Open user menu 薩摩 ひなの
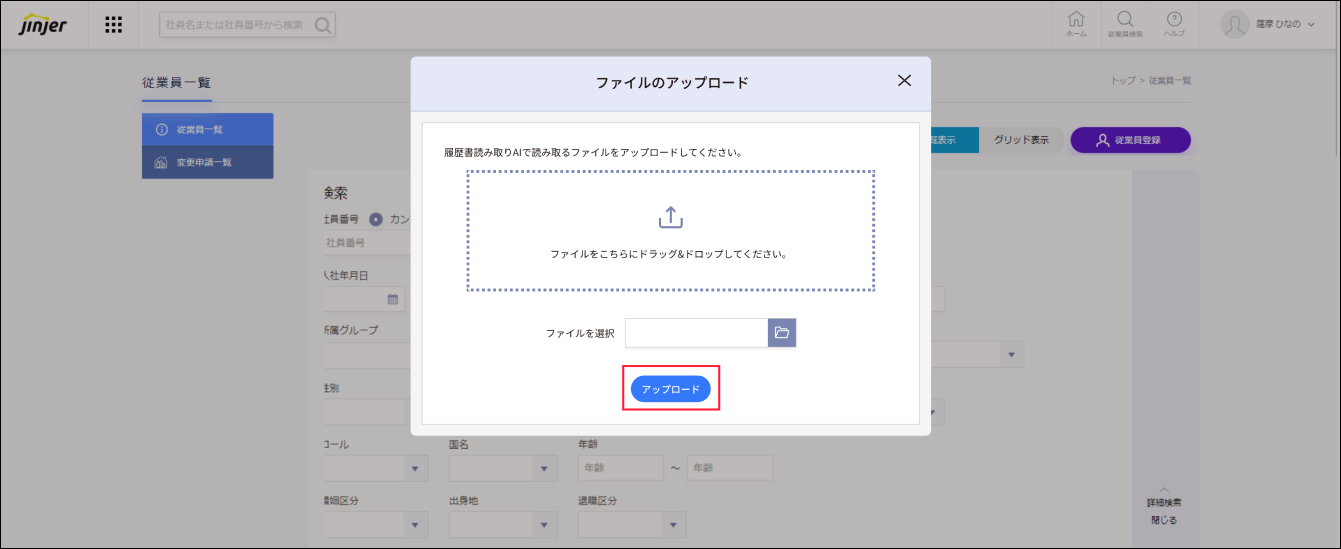1341x549 pixels. pos(1268,25)
